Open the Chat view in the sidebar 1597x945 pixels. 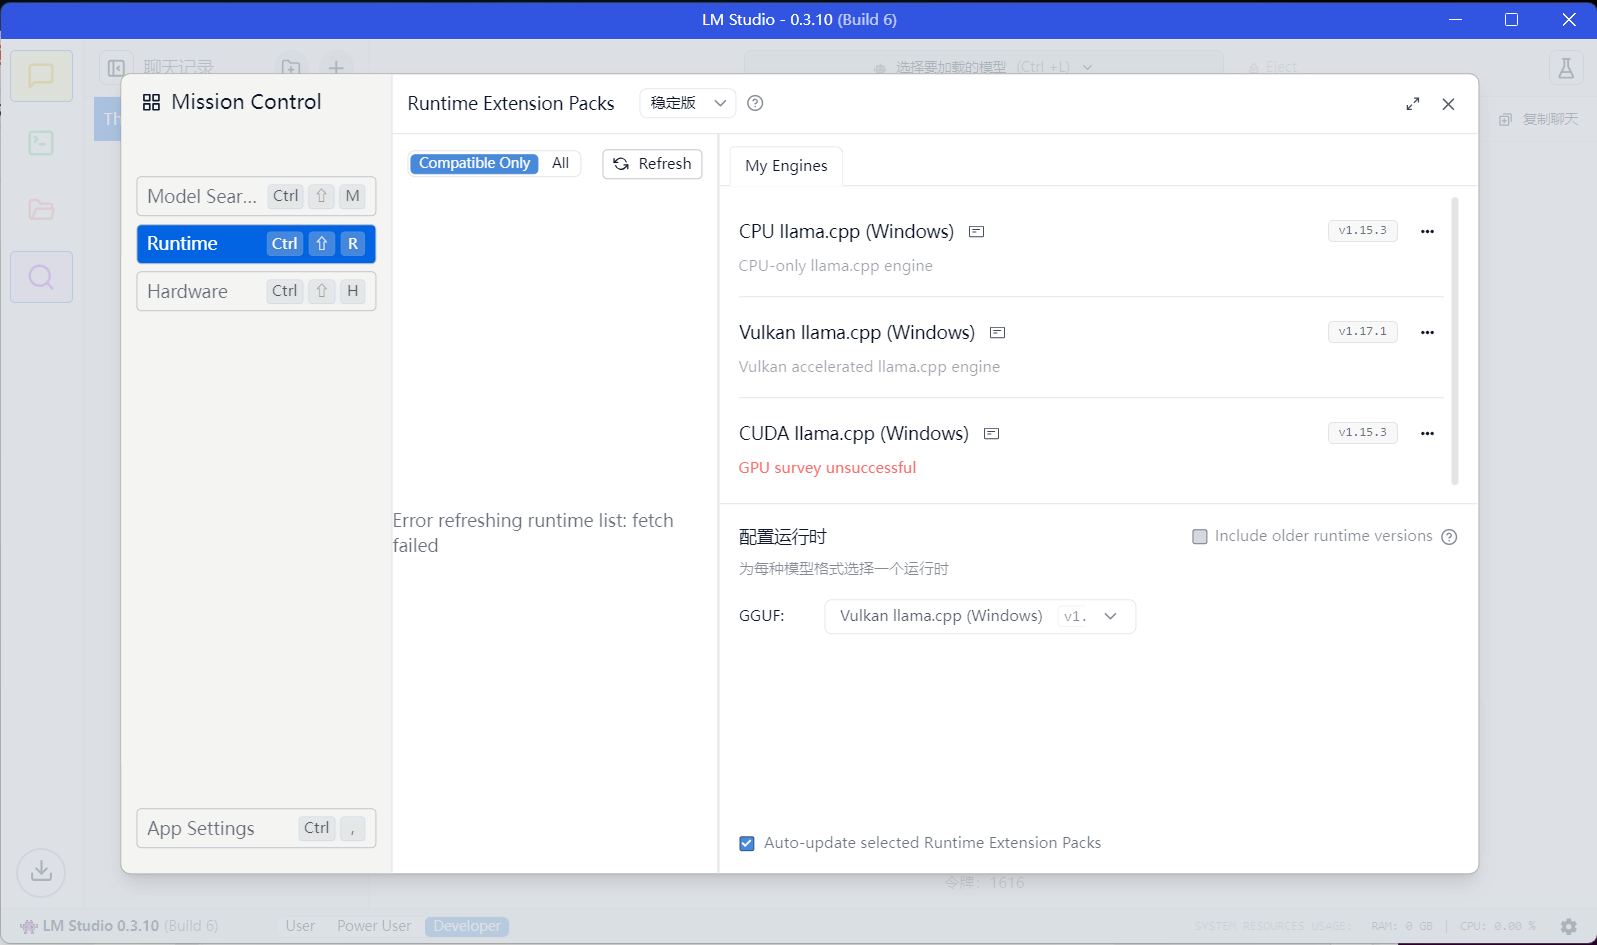tap(41, 76)
